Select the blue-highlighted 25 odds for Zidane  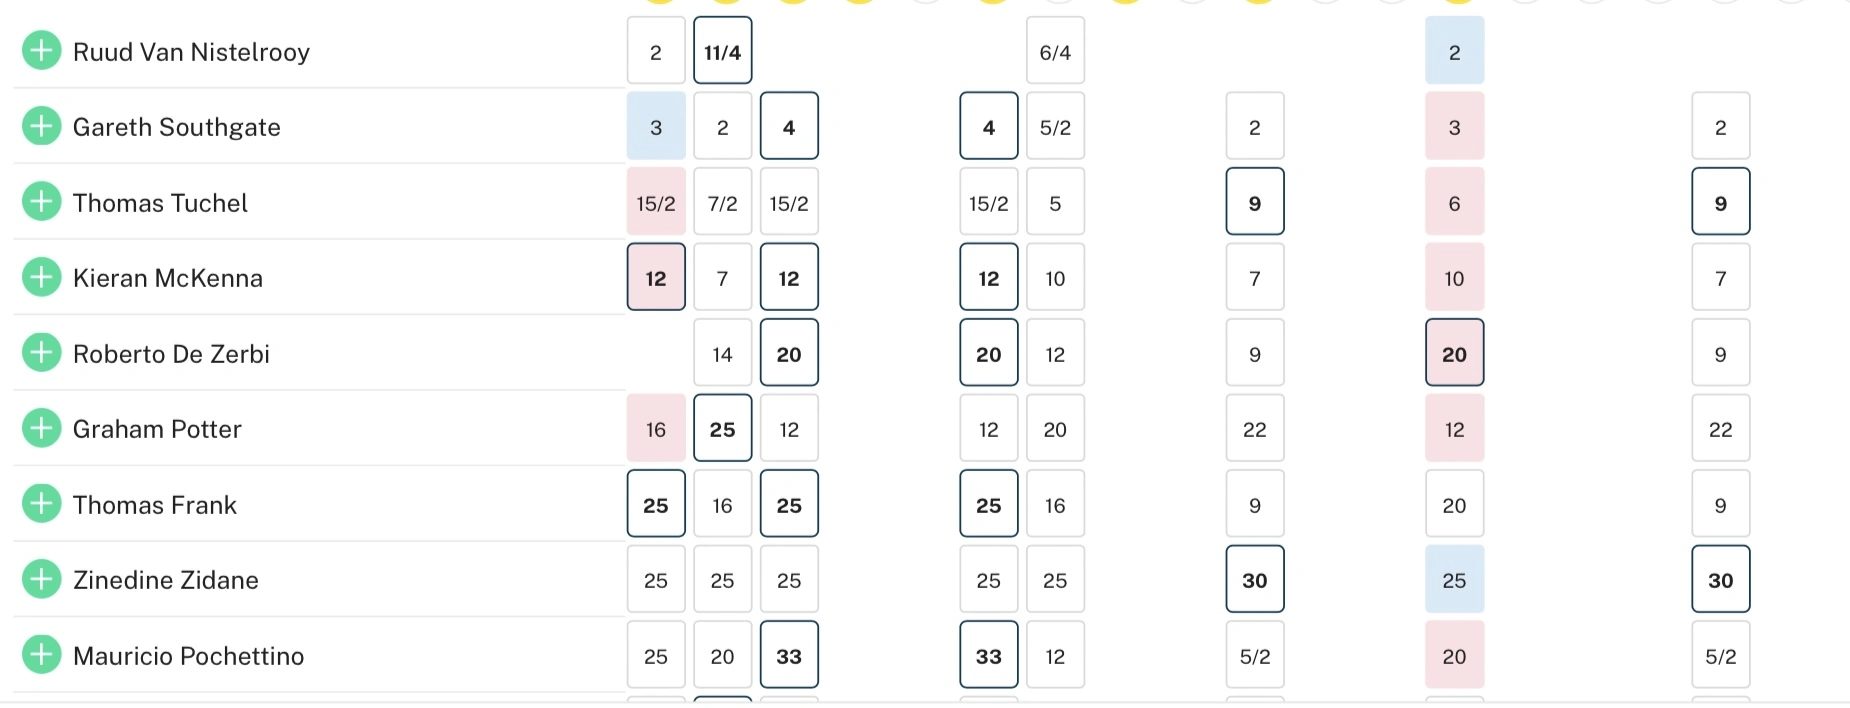pyautogui.click(x=1454, y=580)
